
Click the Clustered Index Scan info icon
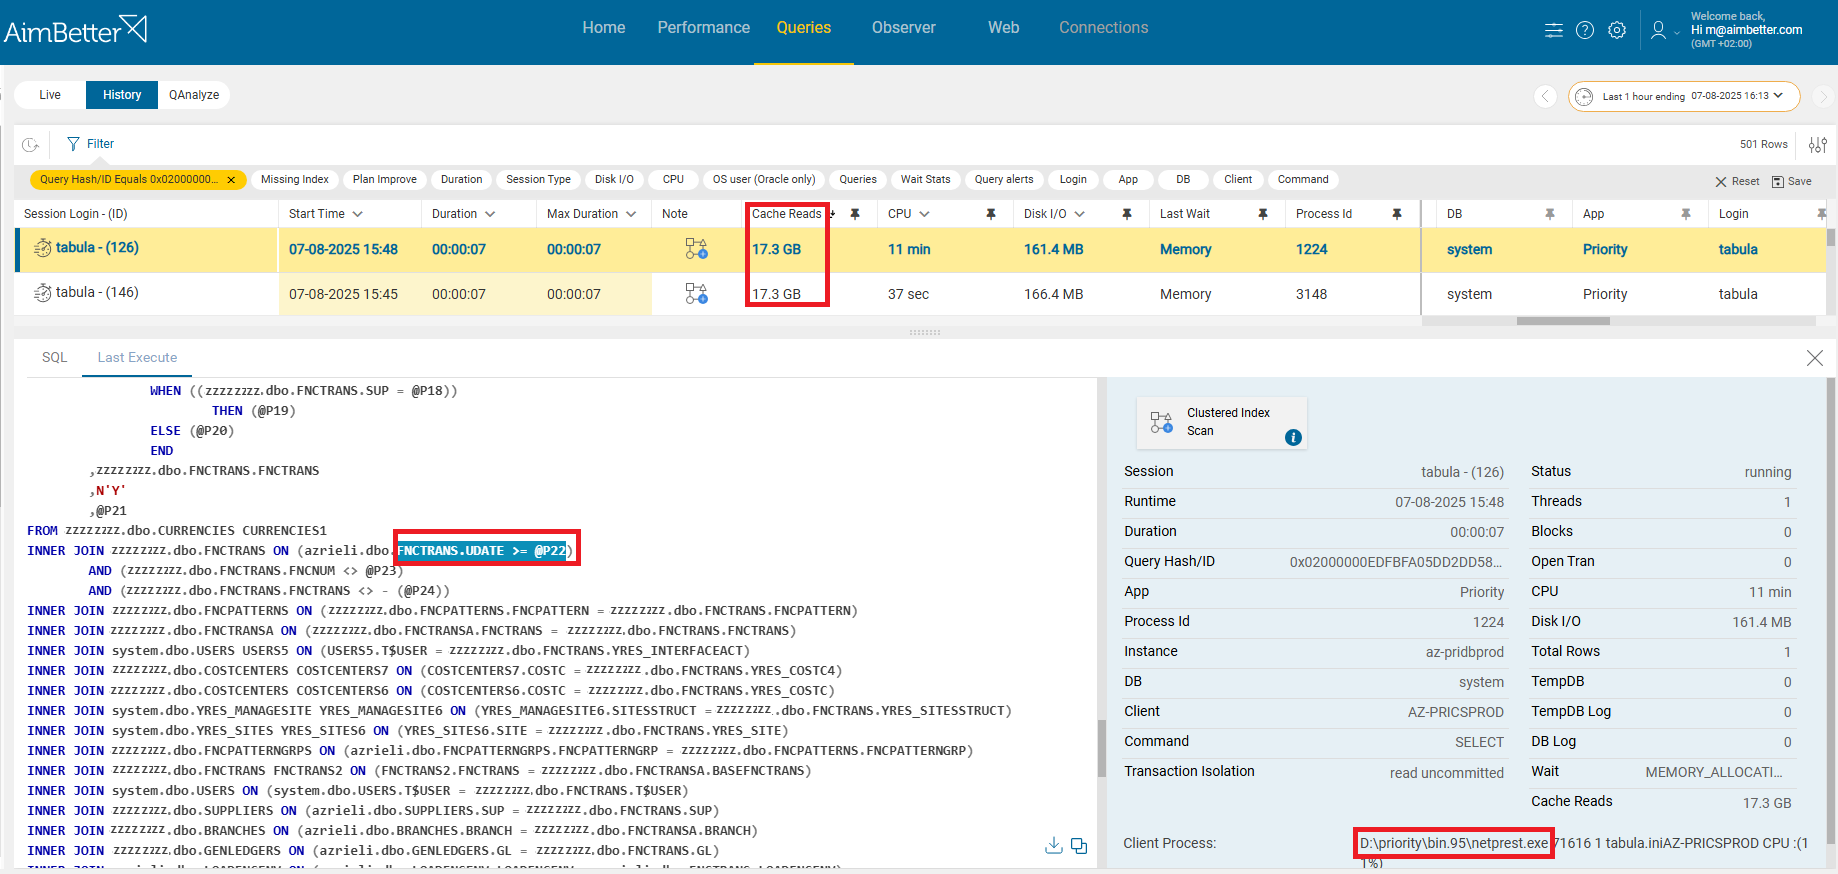[x=1293, y=437]
